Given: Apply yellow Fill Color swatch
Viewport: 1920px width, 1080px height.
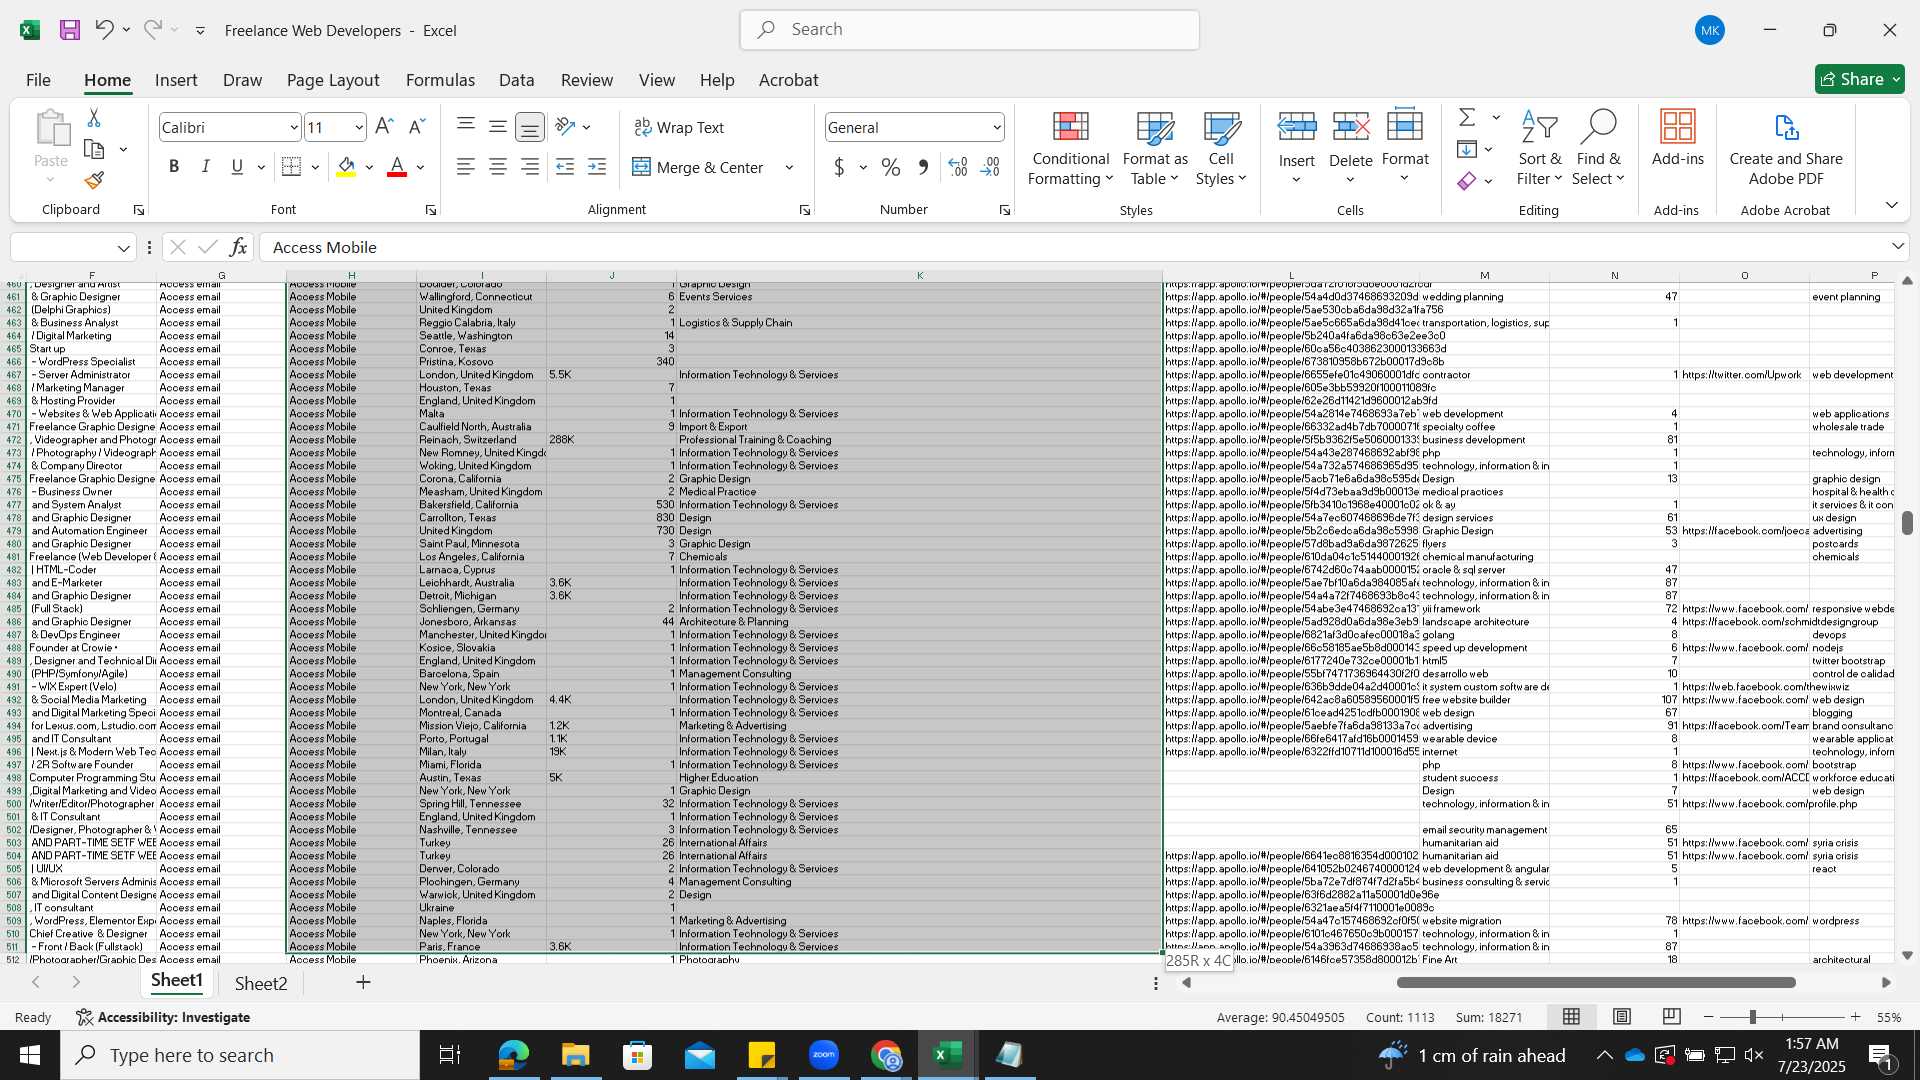Looking at the screenshot, I should tap(346, 167).
